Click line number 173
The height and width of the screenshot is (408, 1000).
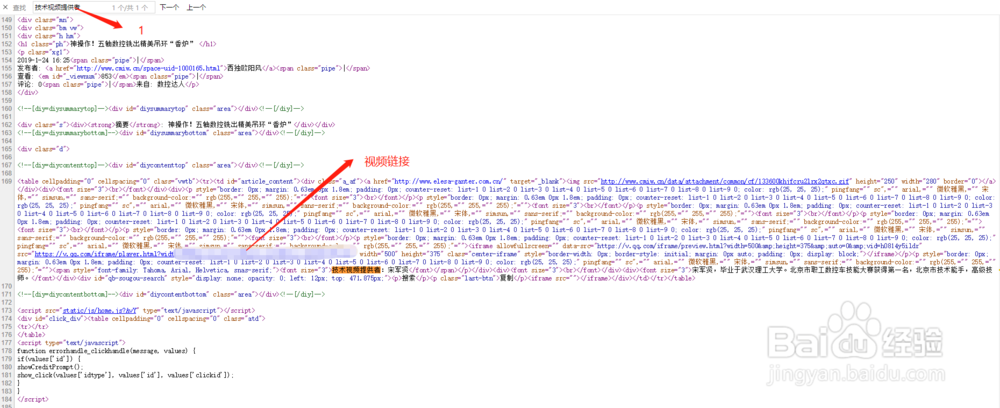click(6, 309)
